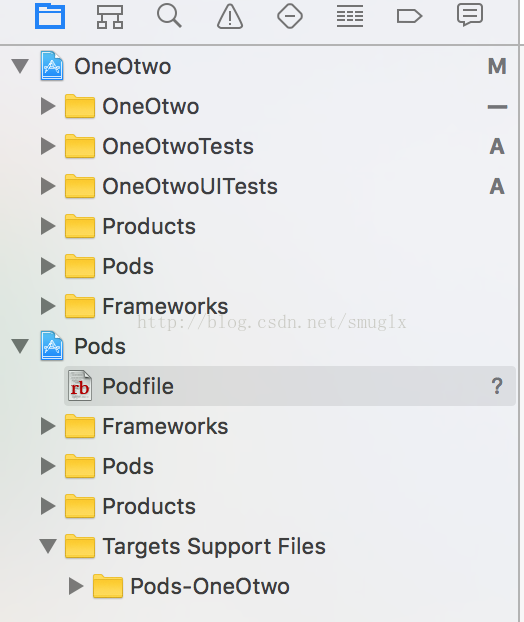Open the Find navigator magnifier icon
The image size is (524, 622).
pyautogui.click(x=169, y=15)
